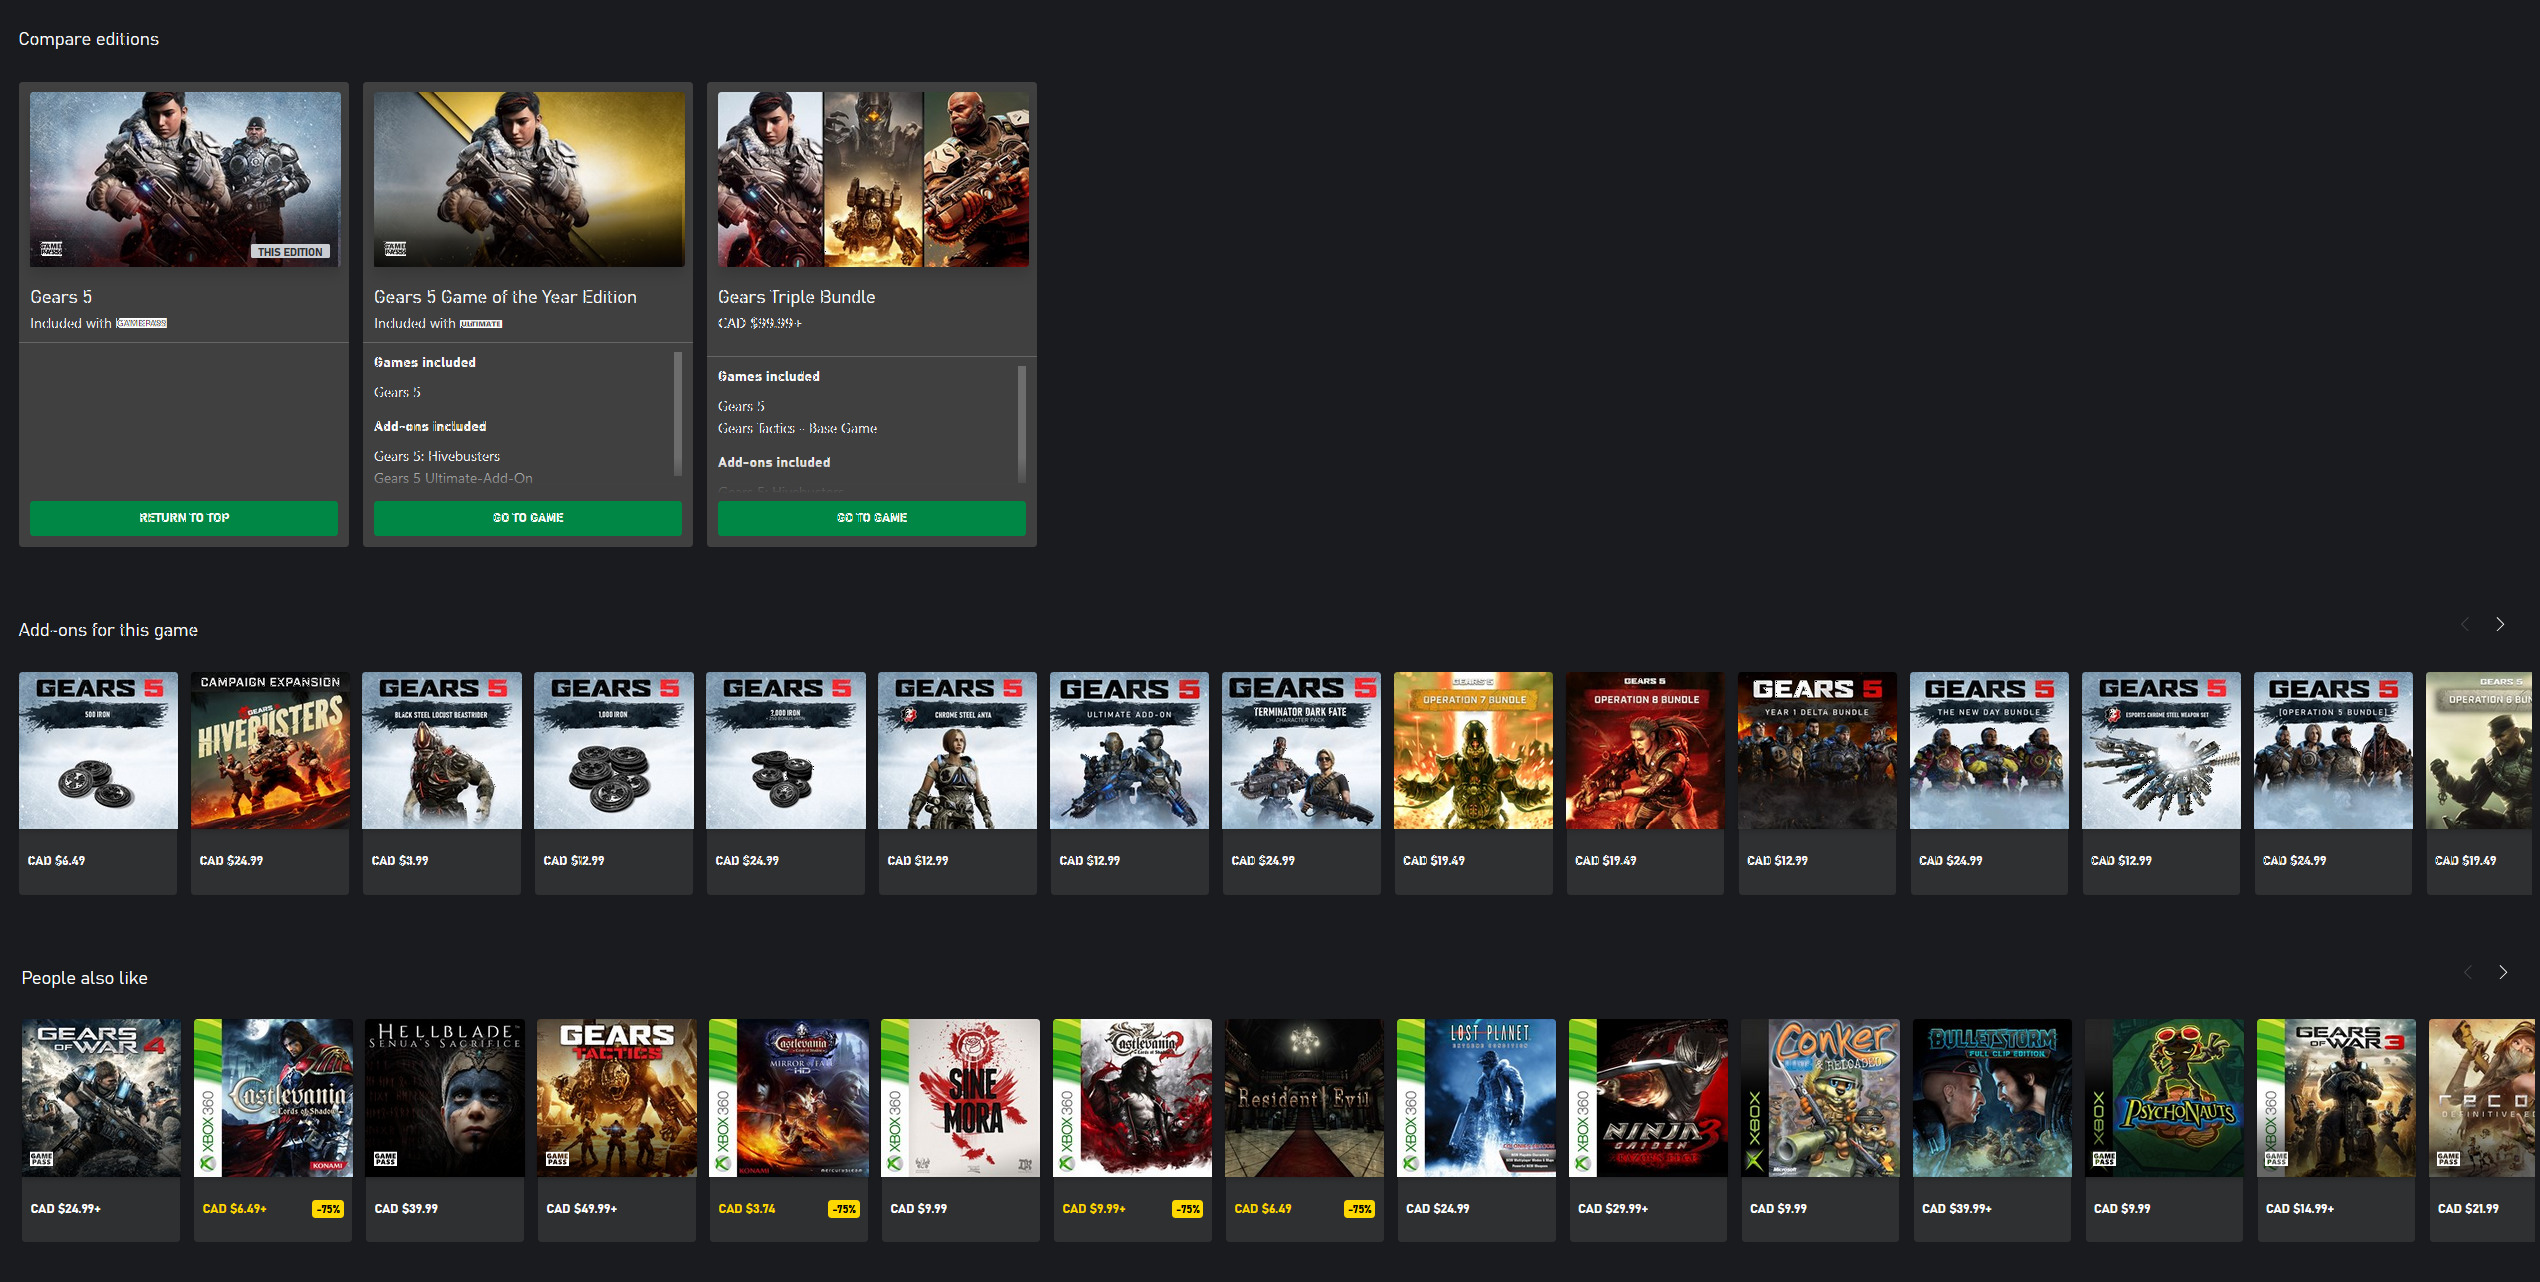The width and height of the screenshot is (2540, 1282).
Task: Open Hellblade Senua's Sacrifice tile
Action: click(445, 1130)
